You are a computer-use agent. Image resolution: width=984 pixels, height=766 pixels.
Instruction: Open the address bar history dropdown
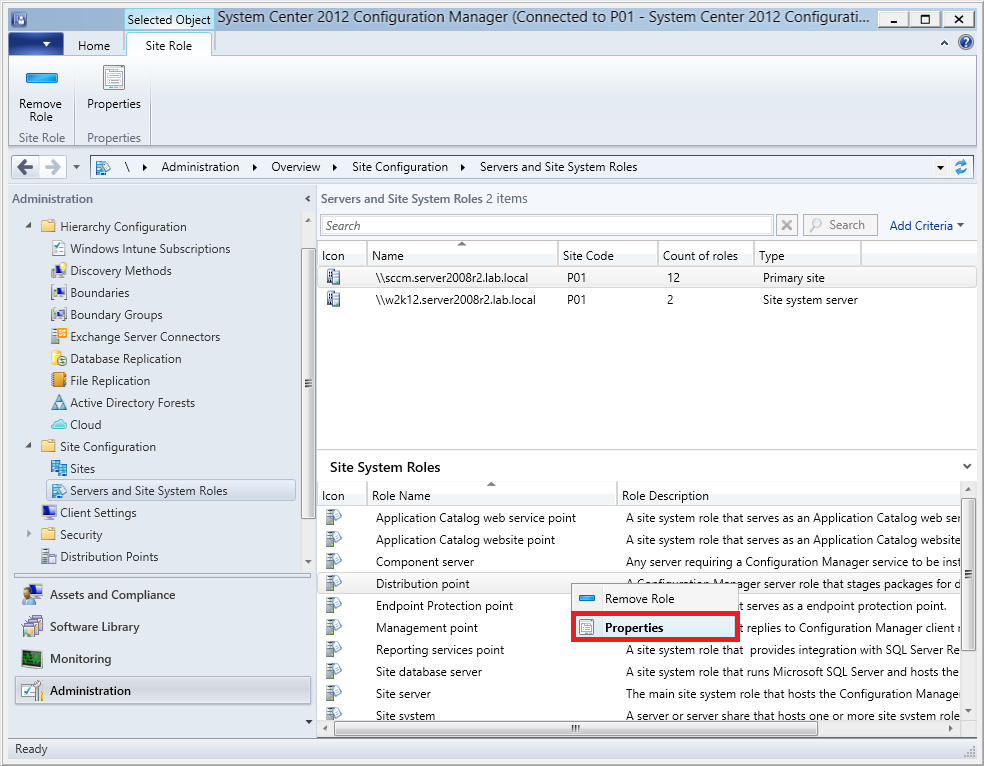tap(940, 168)
